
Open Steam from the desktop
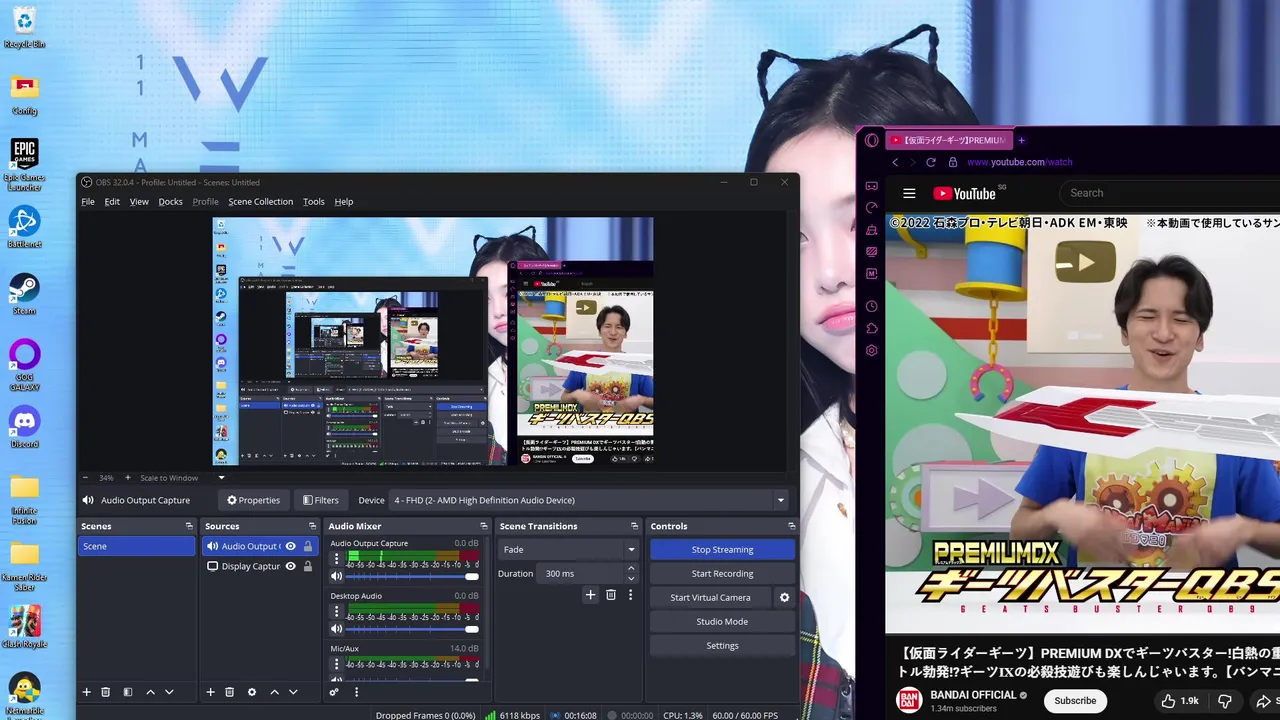[x=24, y=294]
